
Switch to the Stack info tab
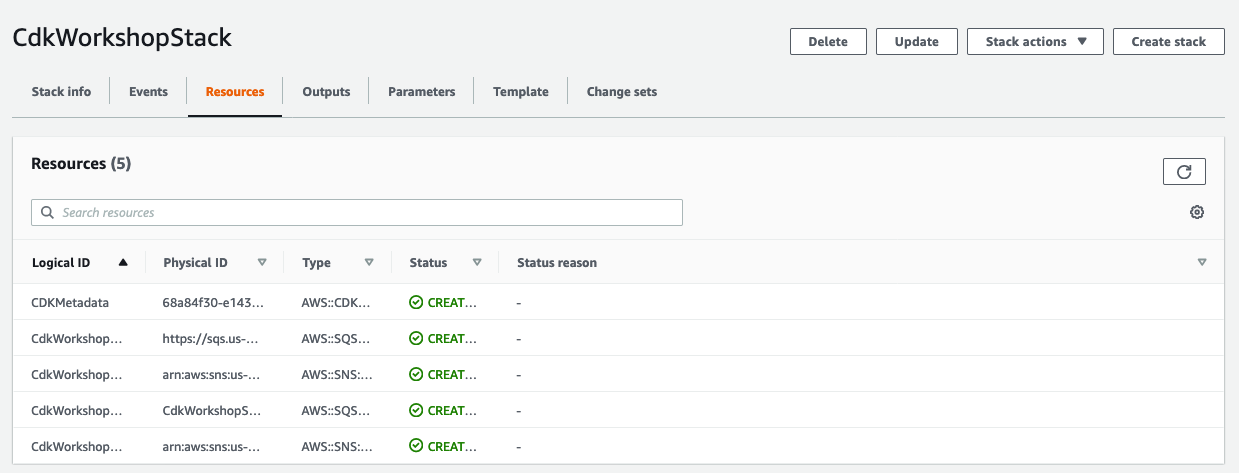61,91
